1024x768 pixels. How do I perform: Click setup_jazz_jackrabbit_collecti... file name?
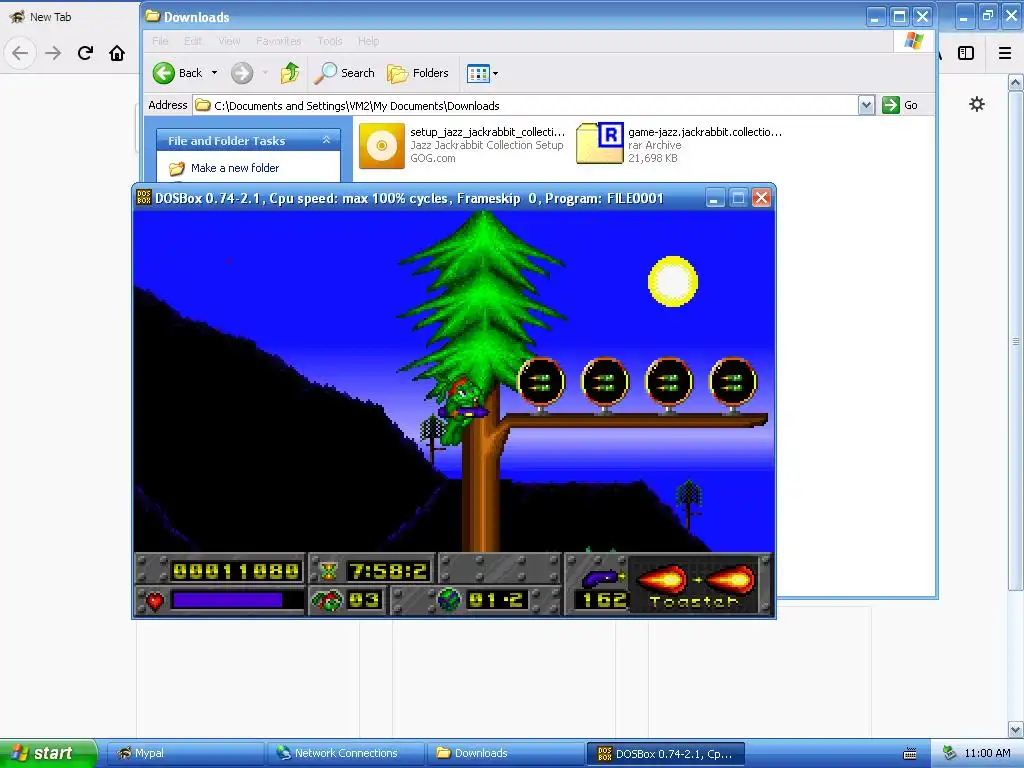click(487, 132)
